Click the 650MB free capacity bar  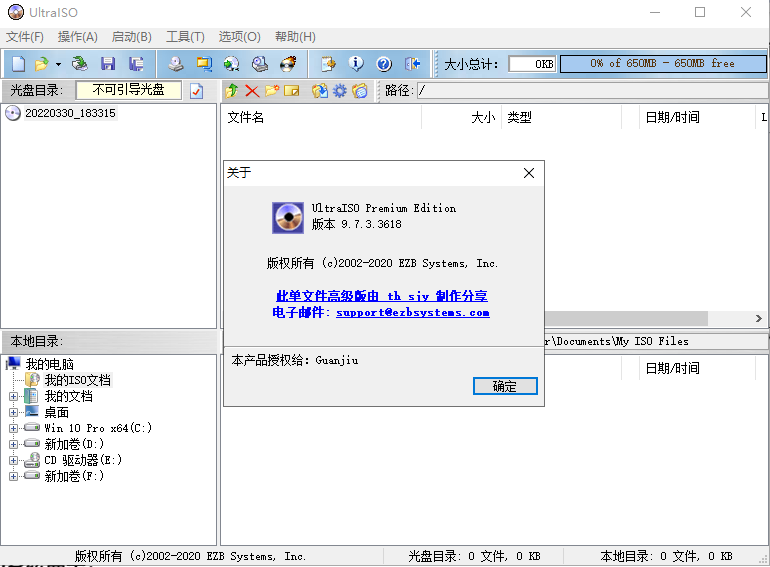pyautogui.click(x=663, y=64)
